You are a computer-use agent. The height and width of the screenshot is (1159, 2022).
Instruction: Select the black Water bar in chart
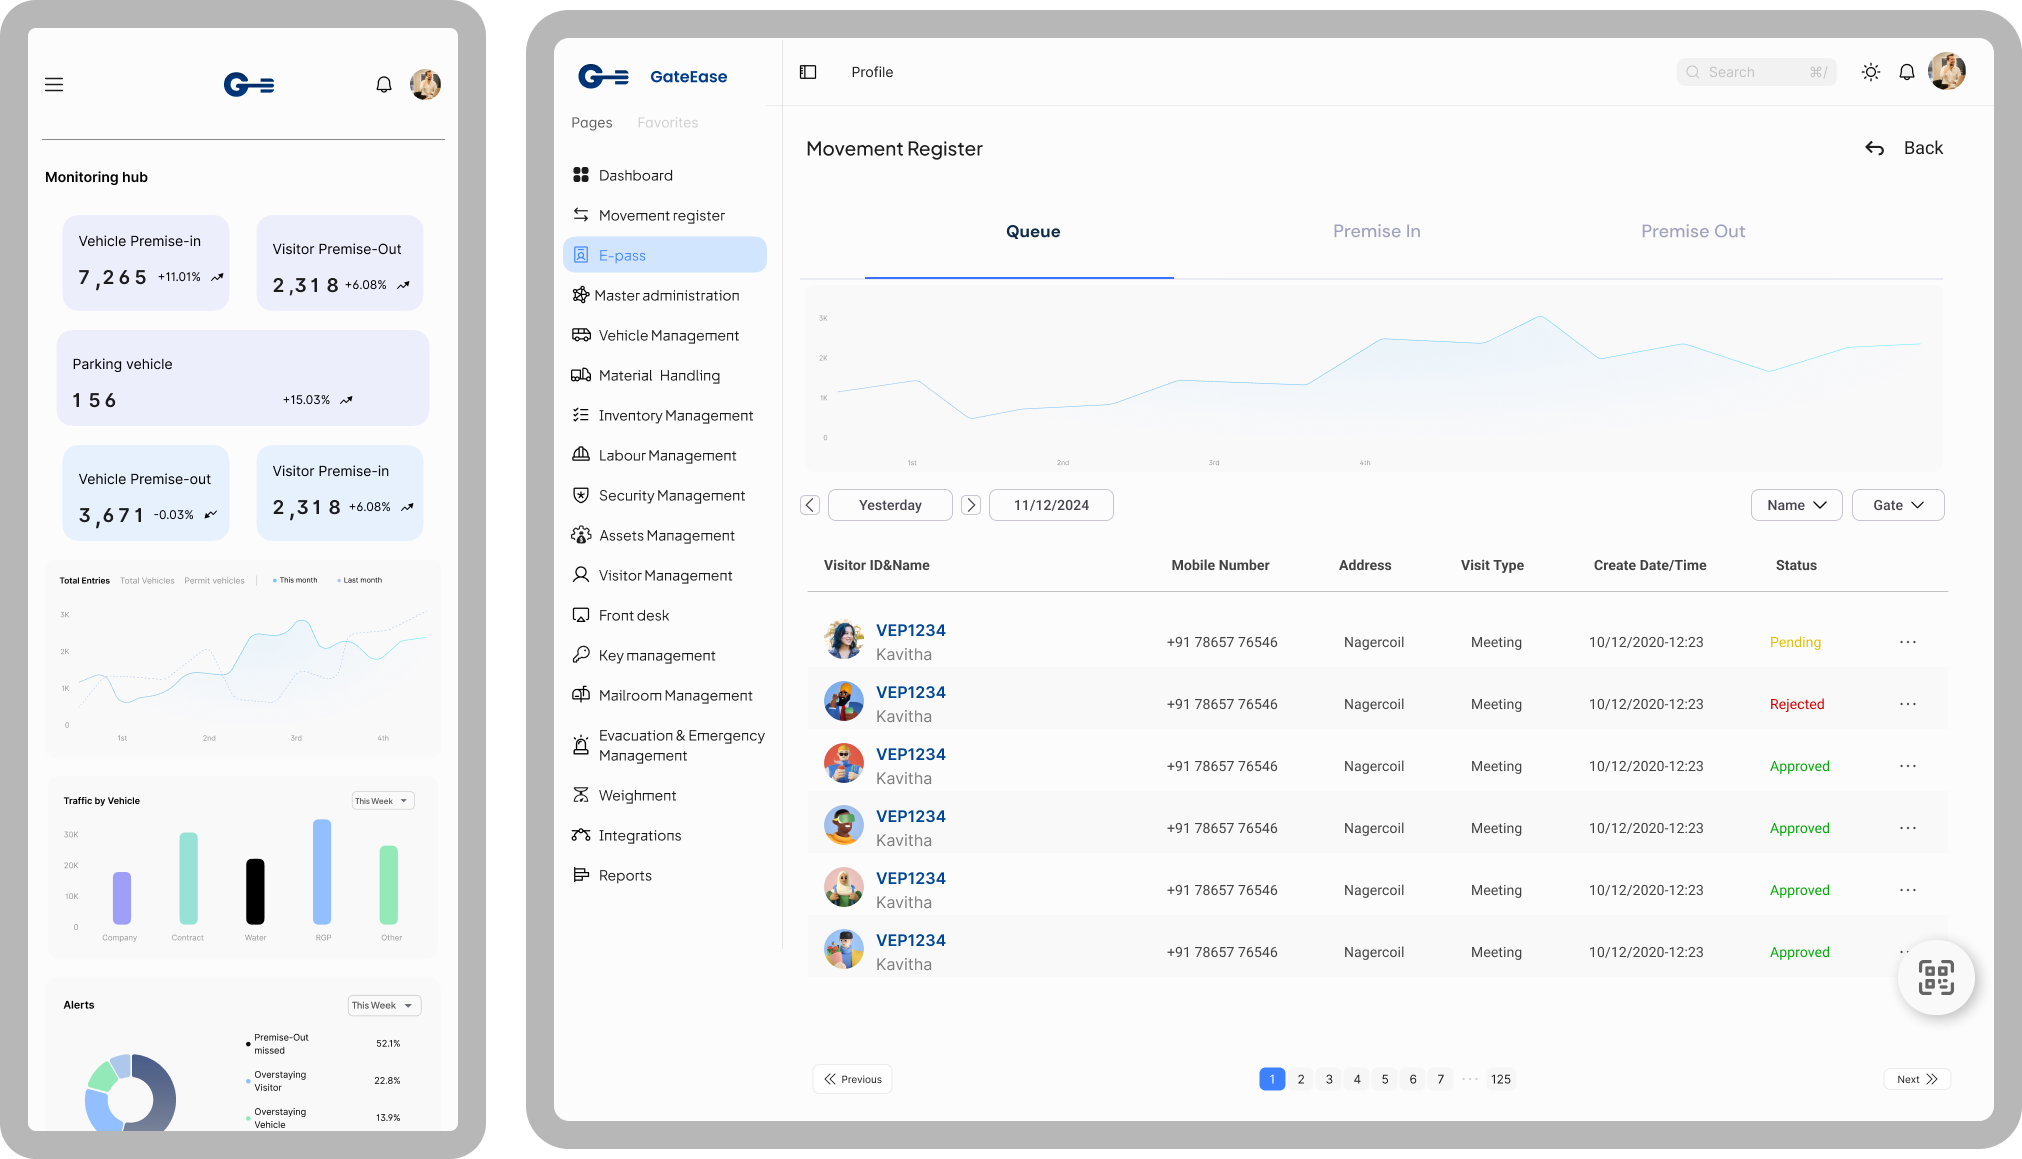pyautogui.click(x=255, y=891)
